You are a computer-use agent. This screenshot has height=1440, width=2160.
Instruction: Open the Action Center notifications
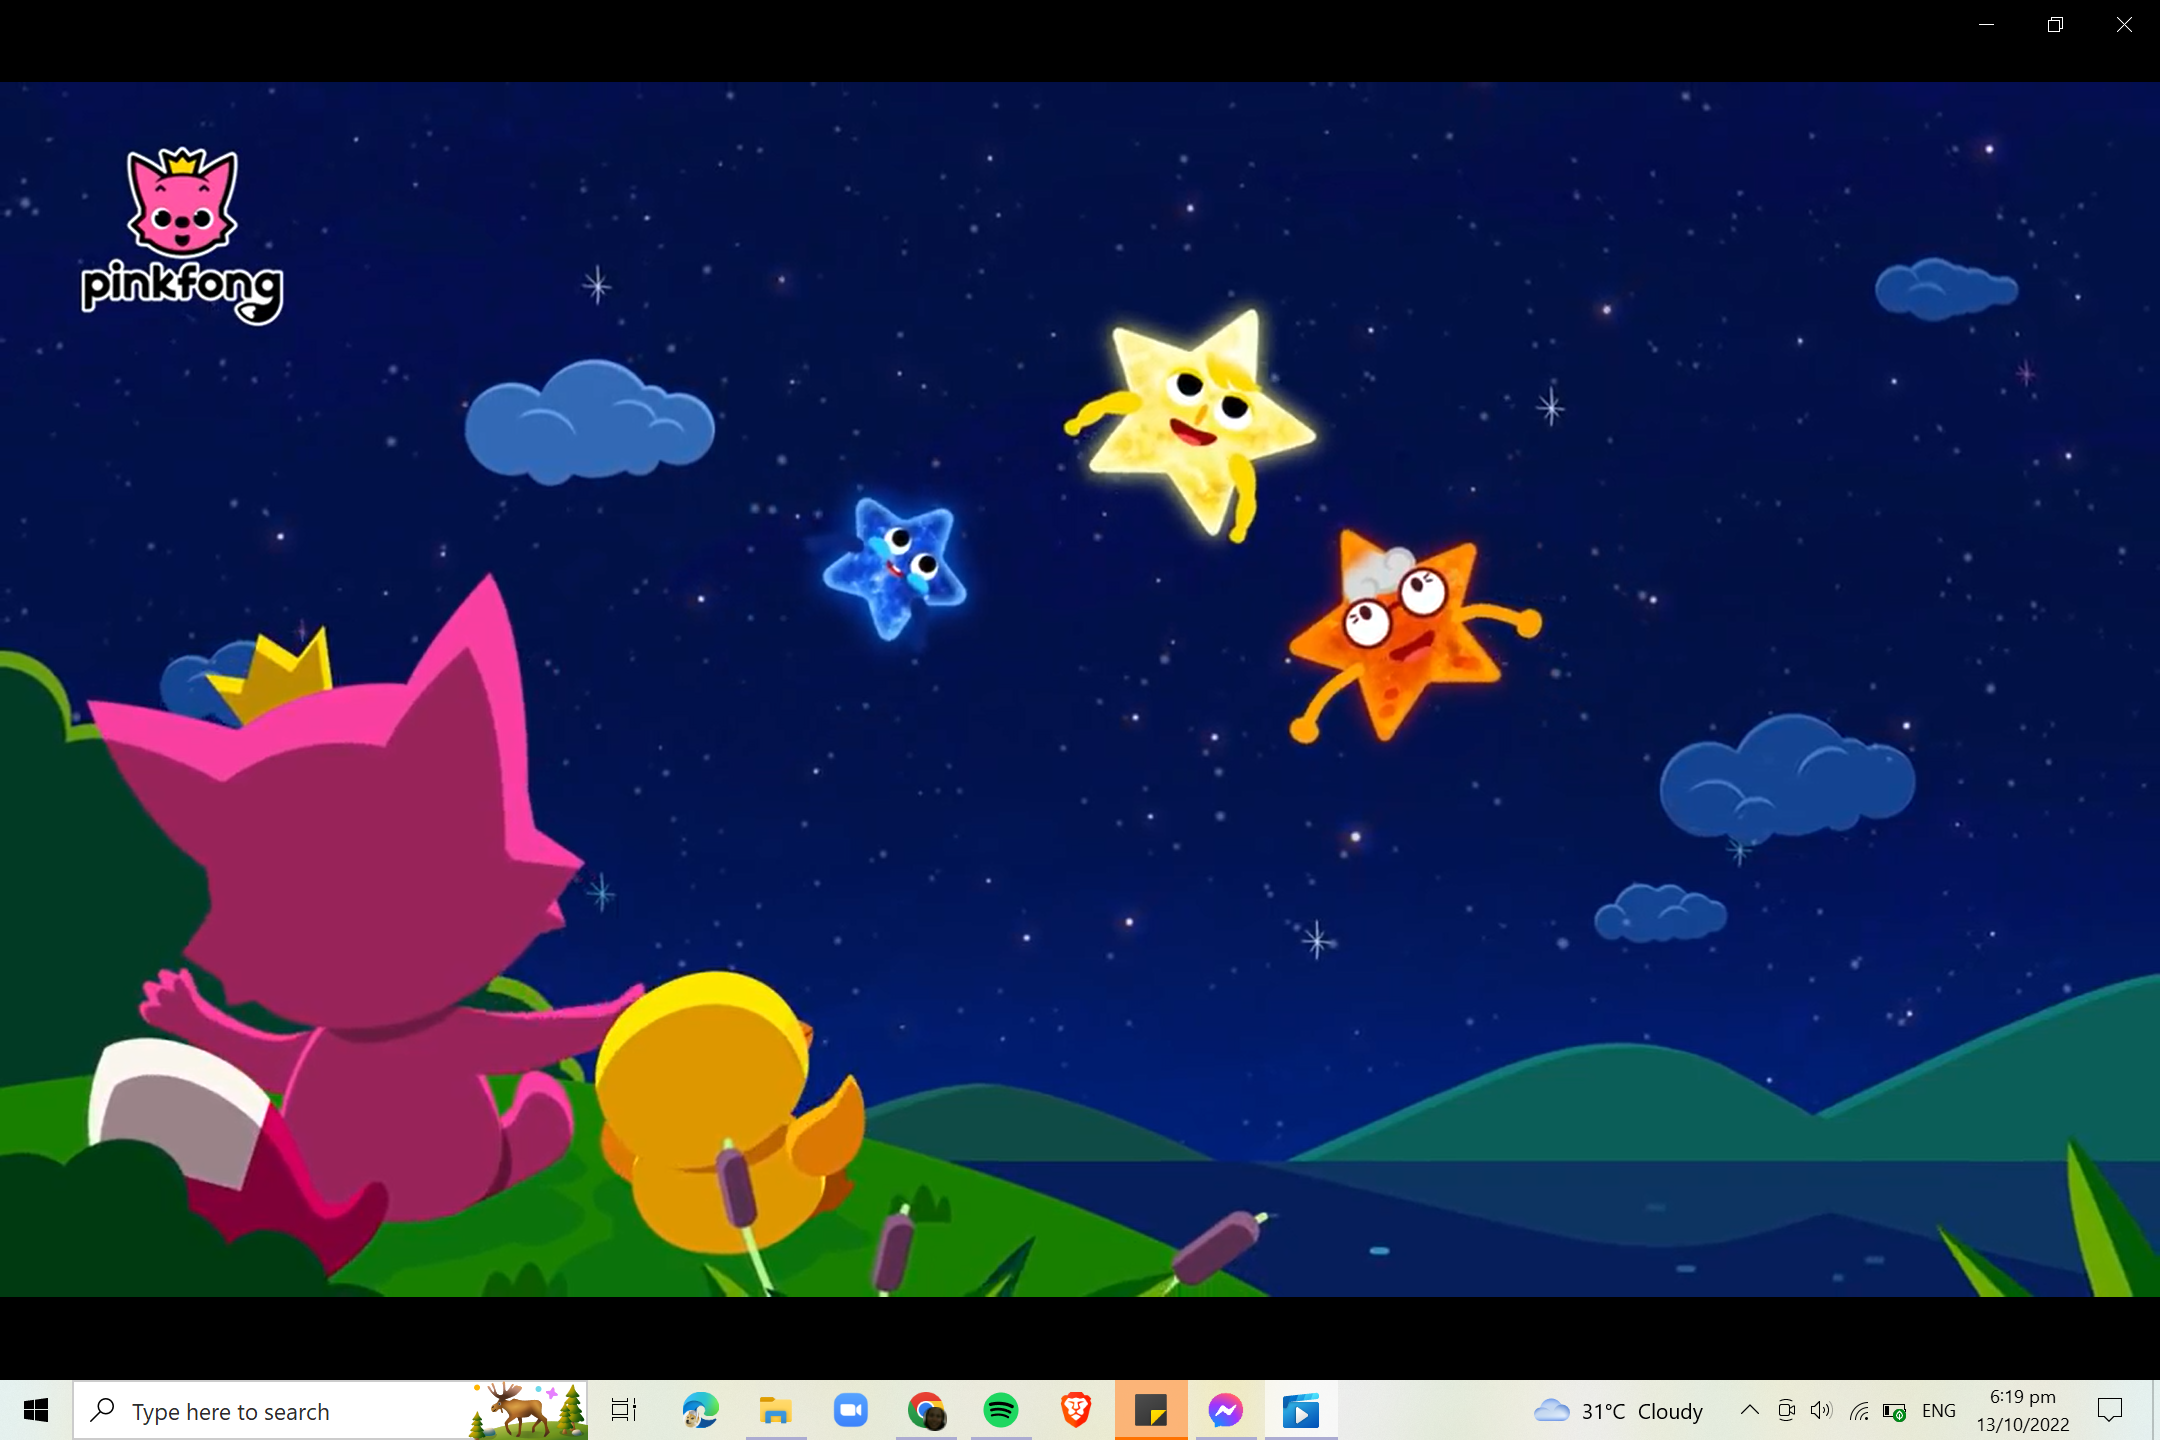click(2110, 1410)
